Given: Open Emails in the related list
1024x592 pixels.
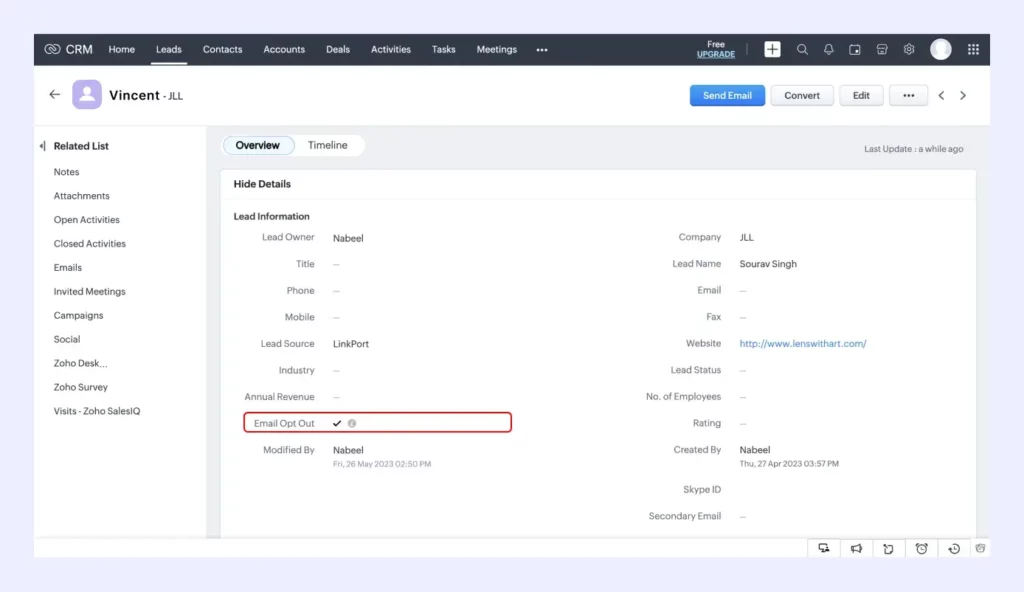Looking at the screenshot, I should click(67, 268).
